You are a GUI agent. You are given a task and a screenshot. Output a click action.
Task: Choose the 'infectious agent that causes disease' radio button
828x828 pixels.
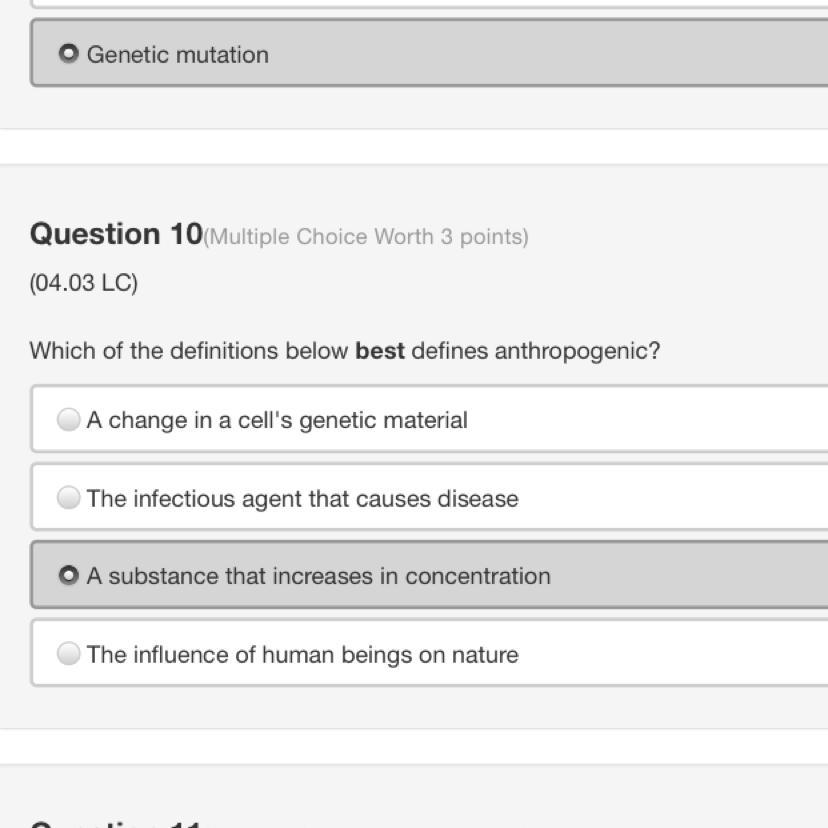click(68, 498)
